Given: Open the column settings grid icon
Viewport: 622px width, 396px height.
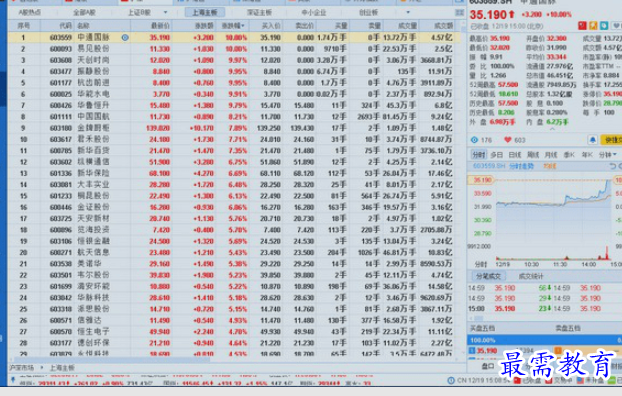Looking at the screenshot, I should 459,13.
